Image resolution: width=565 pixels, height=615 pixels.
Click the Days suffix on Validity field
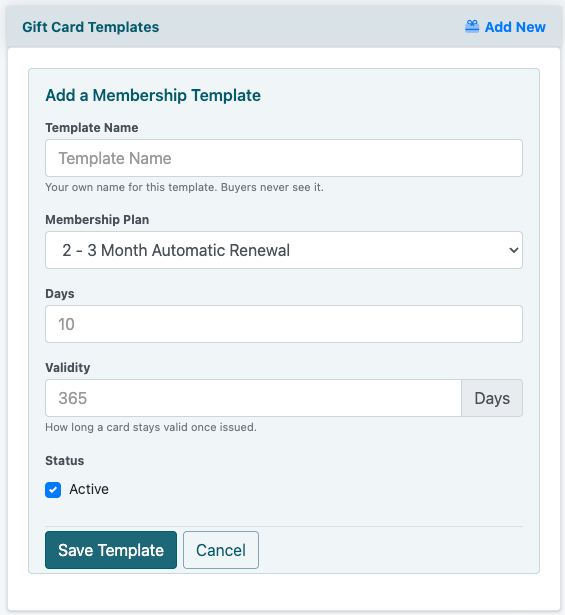(x=492, y=398)
